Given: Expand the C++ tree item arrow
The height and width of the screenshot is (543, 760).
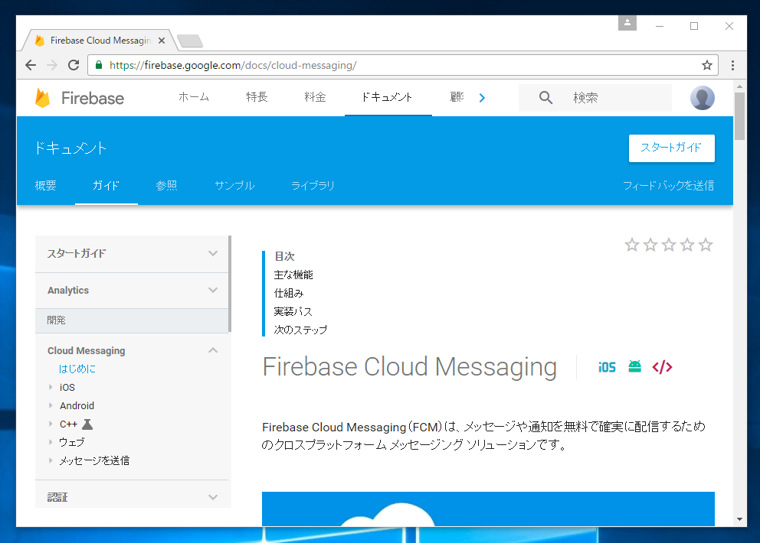Looking at the screenshot, I should pyautogui.click(x=50, y=424).
